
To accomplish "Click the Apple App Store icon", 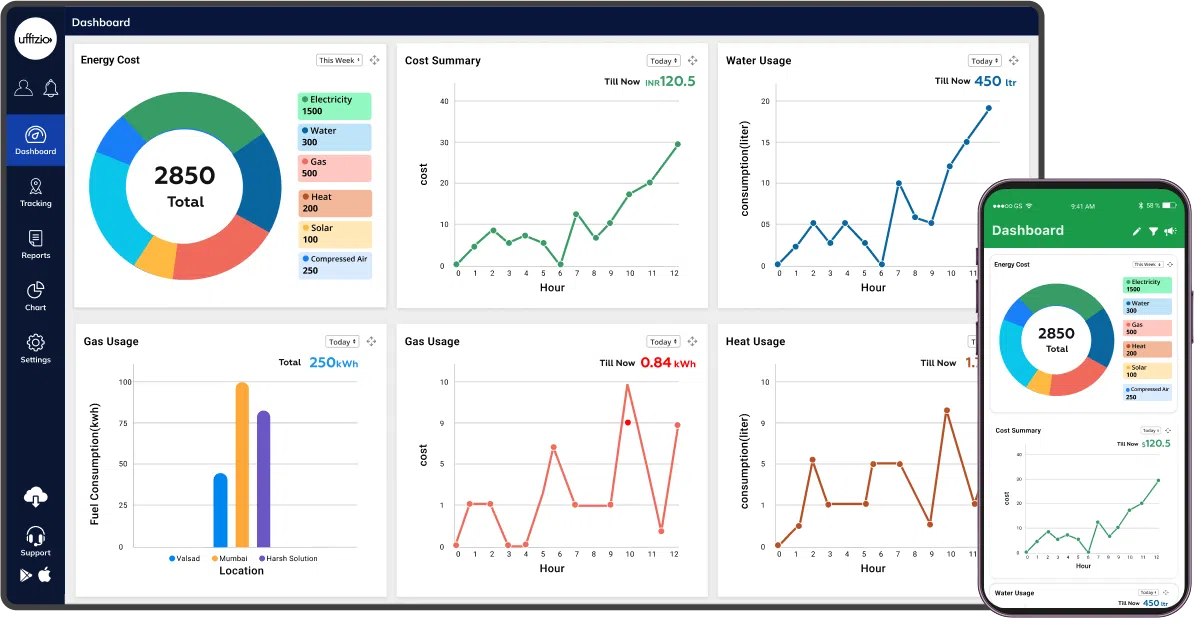I will (x=45, y=574).
